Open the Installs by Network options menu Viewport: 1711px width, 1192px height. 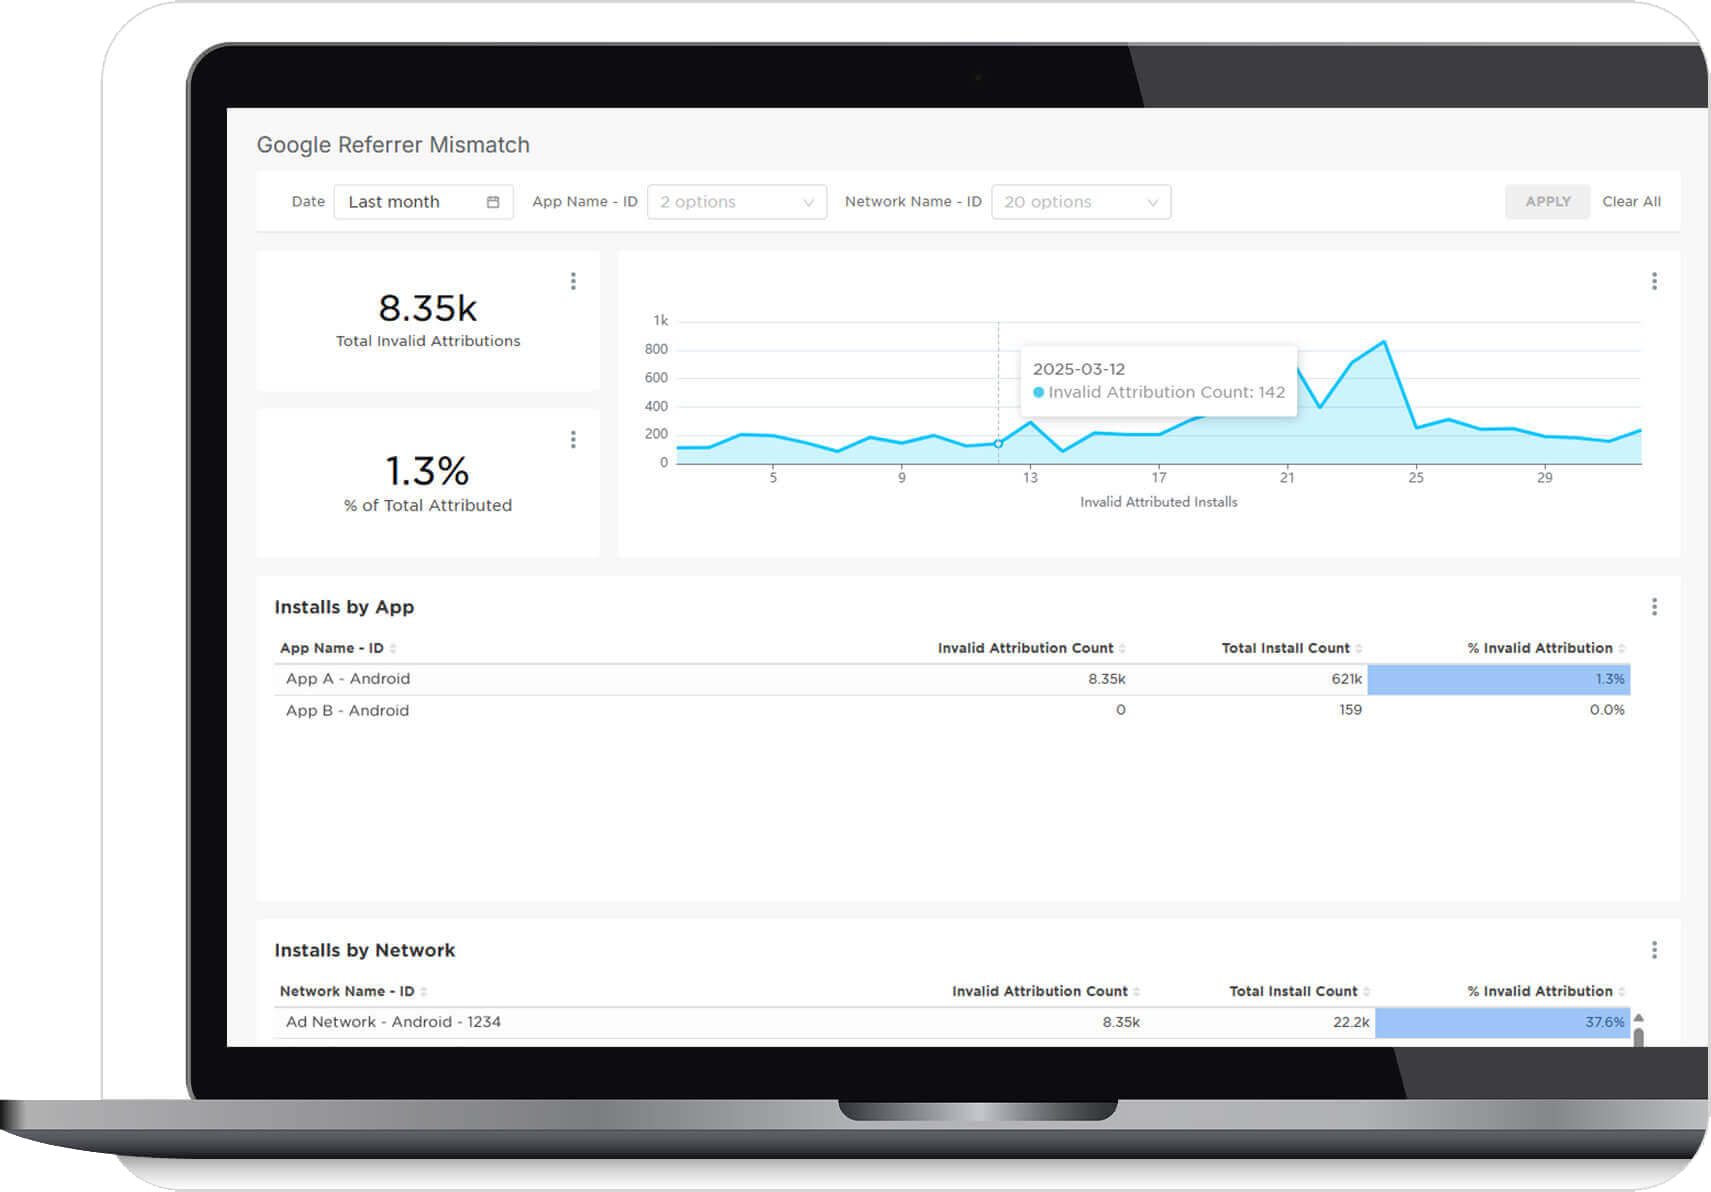tap(1654, 950)
